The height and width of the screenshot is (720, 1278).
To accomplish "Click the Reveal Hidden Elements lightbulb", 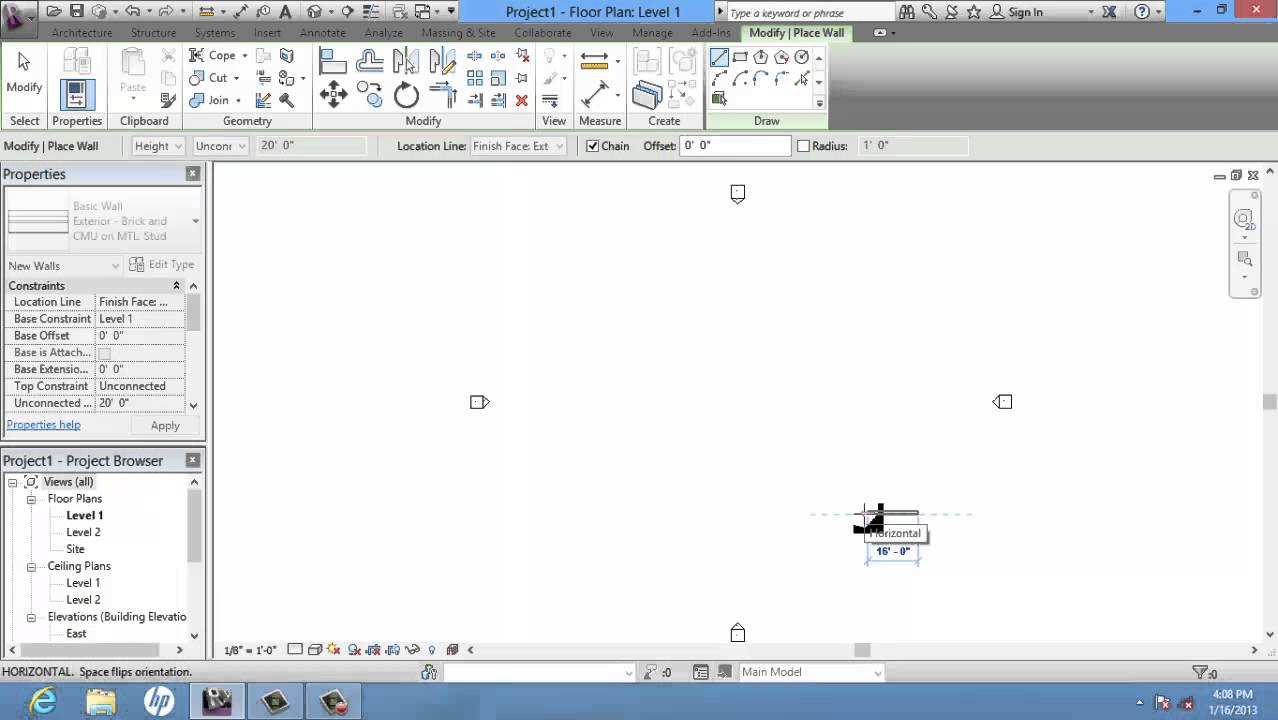I will (x=432, y=650).
